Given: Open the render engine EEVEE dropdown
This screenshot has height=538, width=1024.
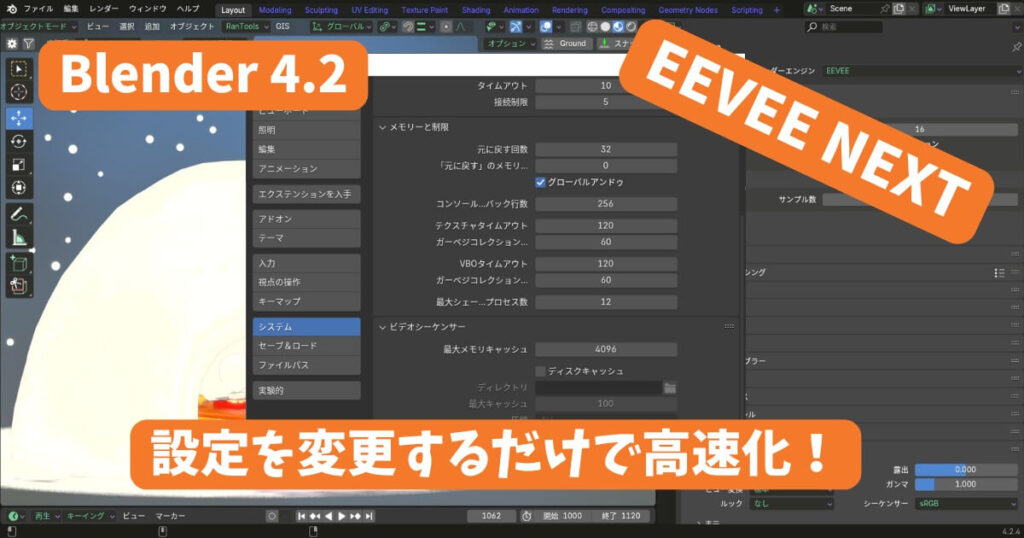Looking at the screenshot, I should [921, 71].
